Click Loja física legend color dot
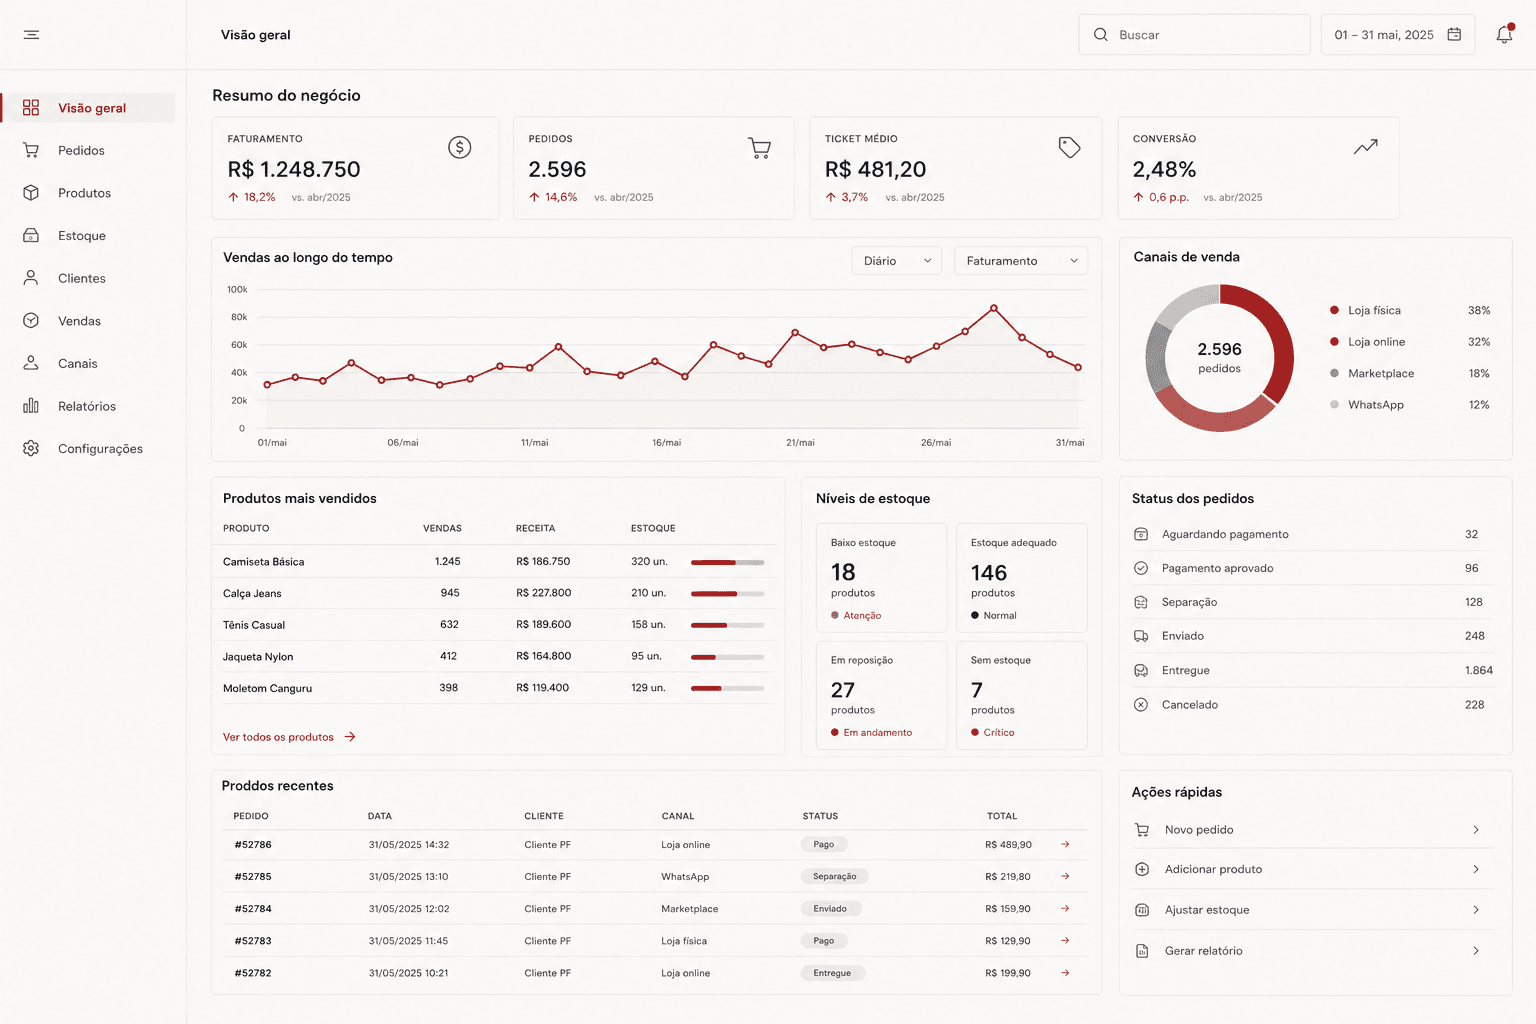The width and height of the screenshot is (1536, 1024). [1334, 310]
